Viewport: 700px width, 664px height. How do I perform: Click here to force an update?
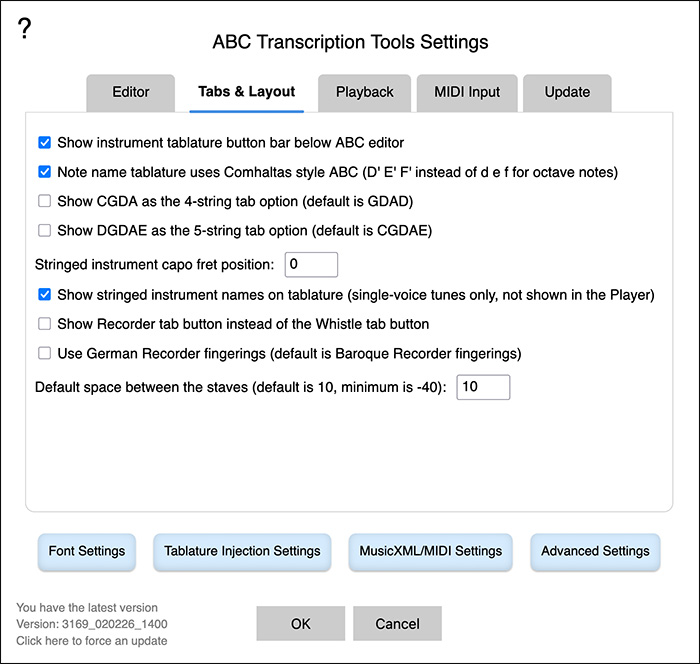point(92,641)
